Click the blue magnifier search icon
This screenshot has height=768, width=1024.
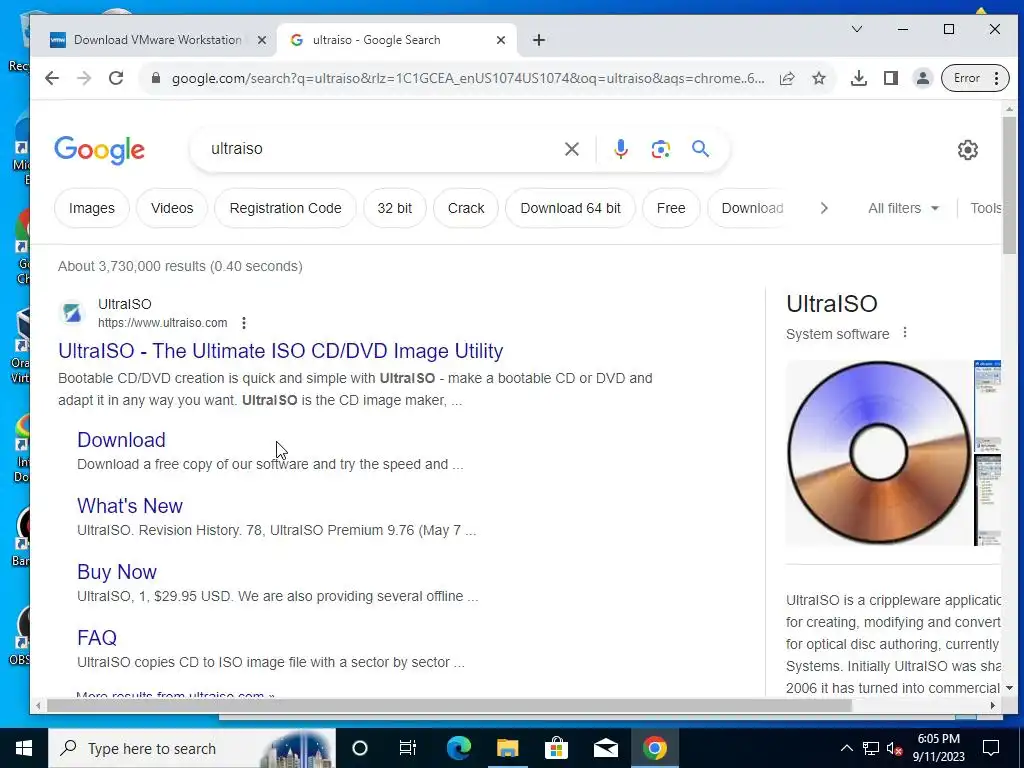click(700, 149)
